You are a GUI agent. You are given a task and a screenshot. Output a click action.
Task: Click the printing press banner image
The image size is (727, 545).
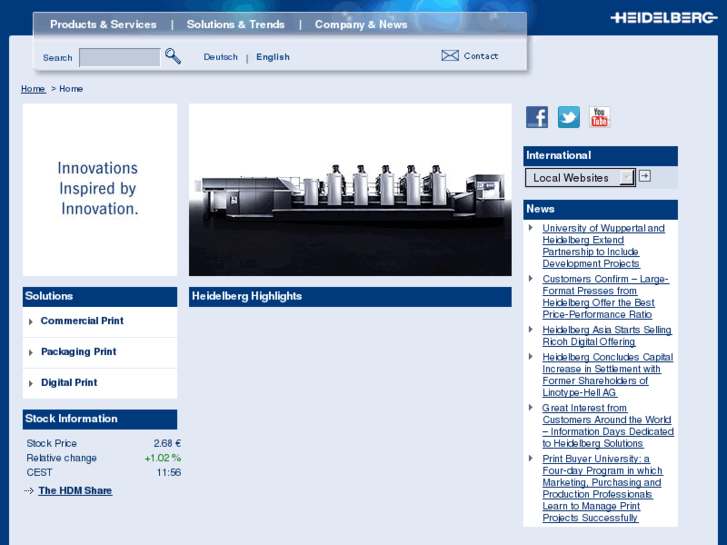pos(350,190)
